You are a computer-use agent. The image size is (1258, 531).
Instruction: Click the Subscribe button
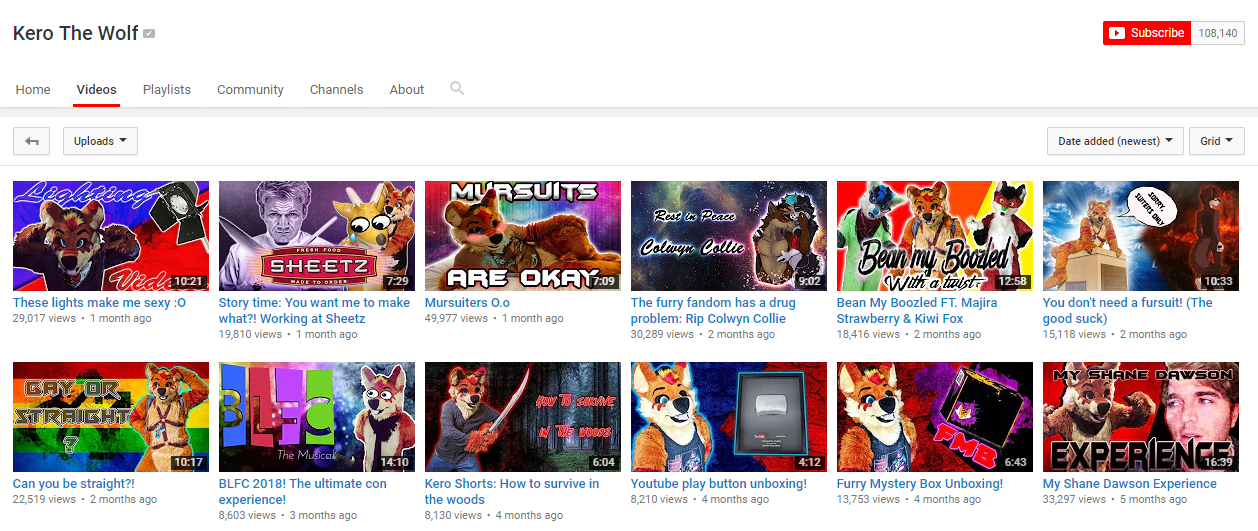pyautogui.click(x=1147, y=33)
